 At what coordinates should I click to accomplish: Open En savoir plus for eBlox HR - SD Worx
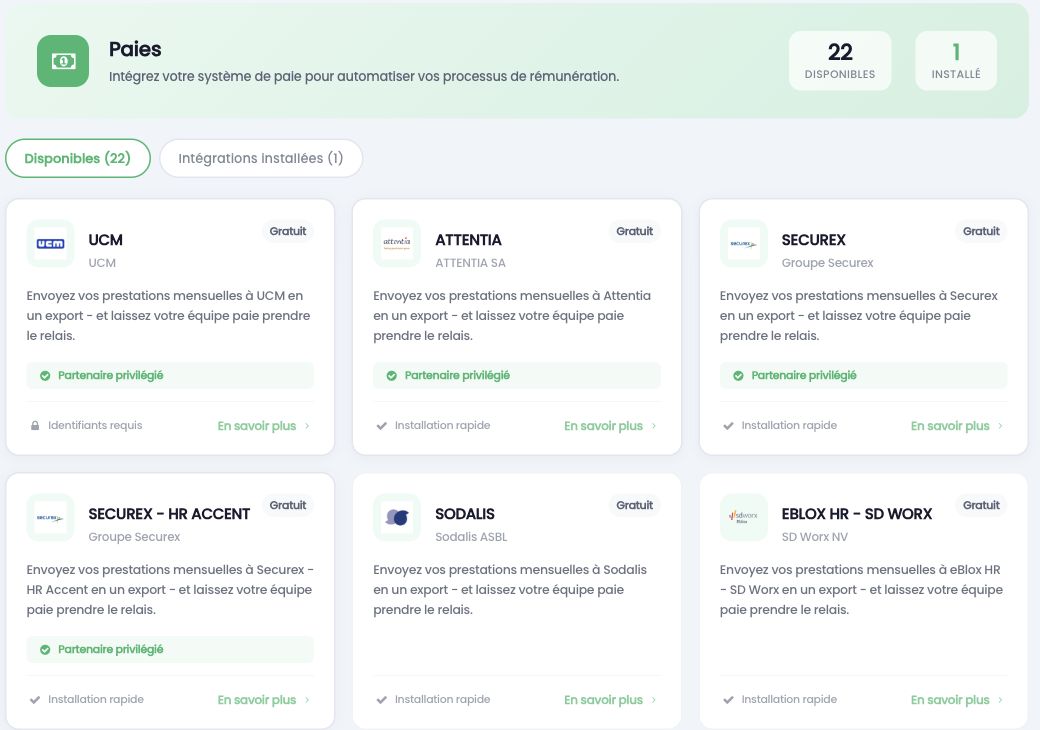[950, 700]
